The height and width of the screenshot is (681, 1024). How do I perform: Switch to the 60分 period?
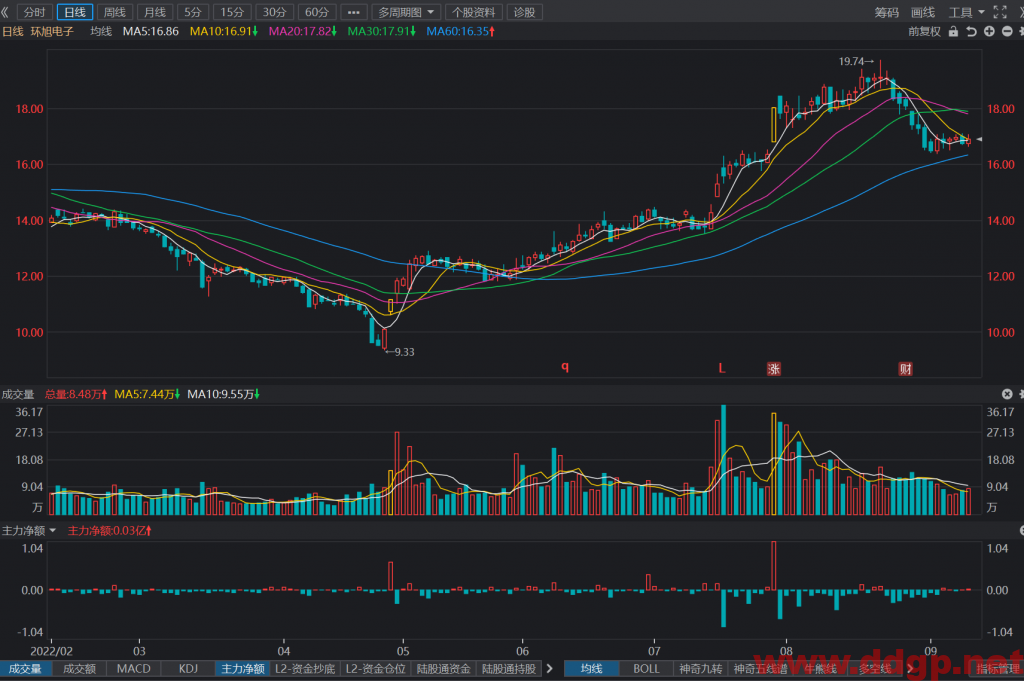317,12
